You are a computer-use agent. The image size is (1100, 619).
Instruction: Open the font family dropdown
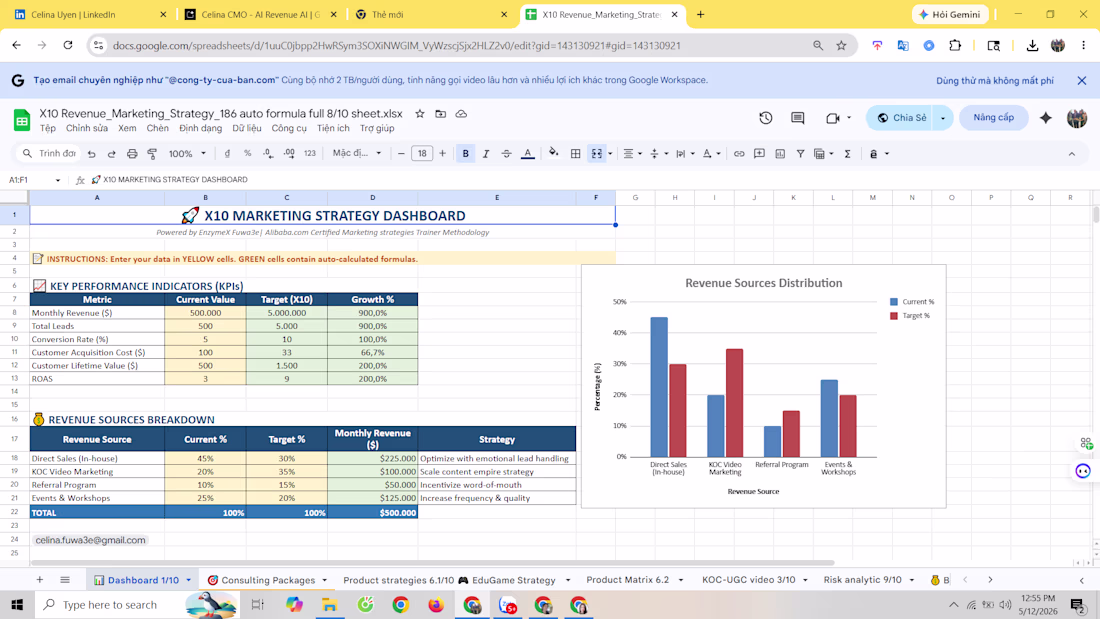coord(357,153)
